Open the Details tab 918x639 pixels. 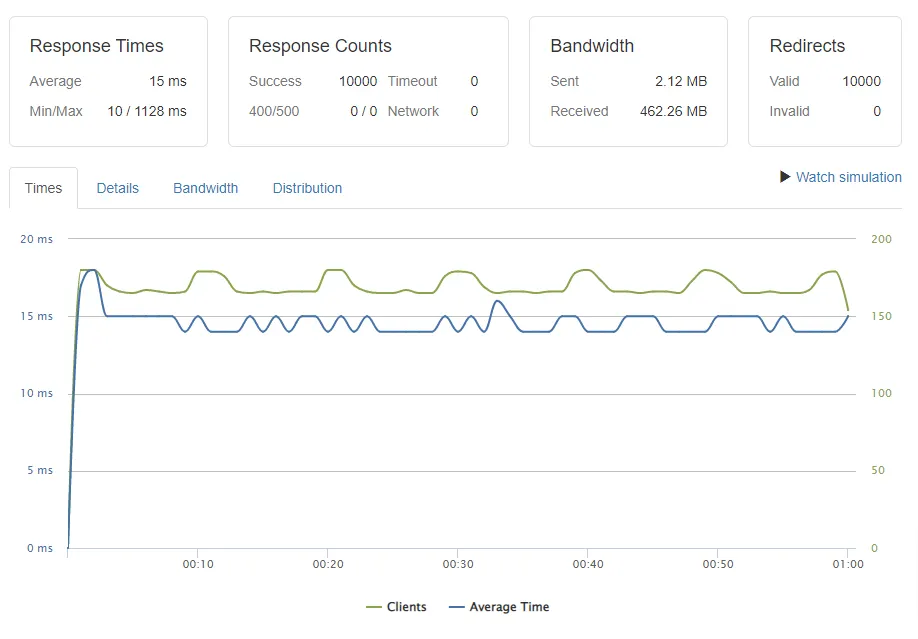(x=117, y=188)
